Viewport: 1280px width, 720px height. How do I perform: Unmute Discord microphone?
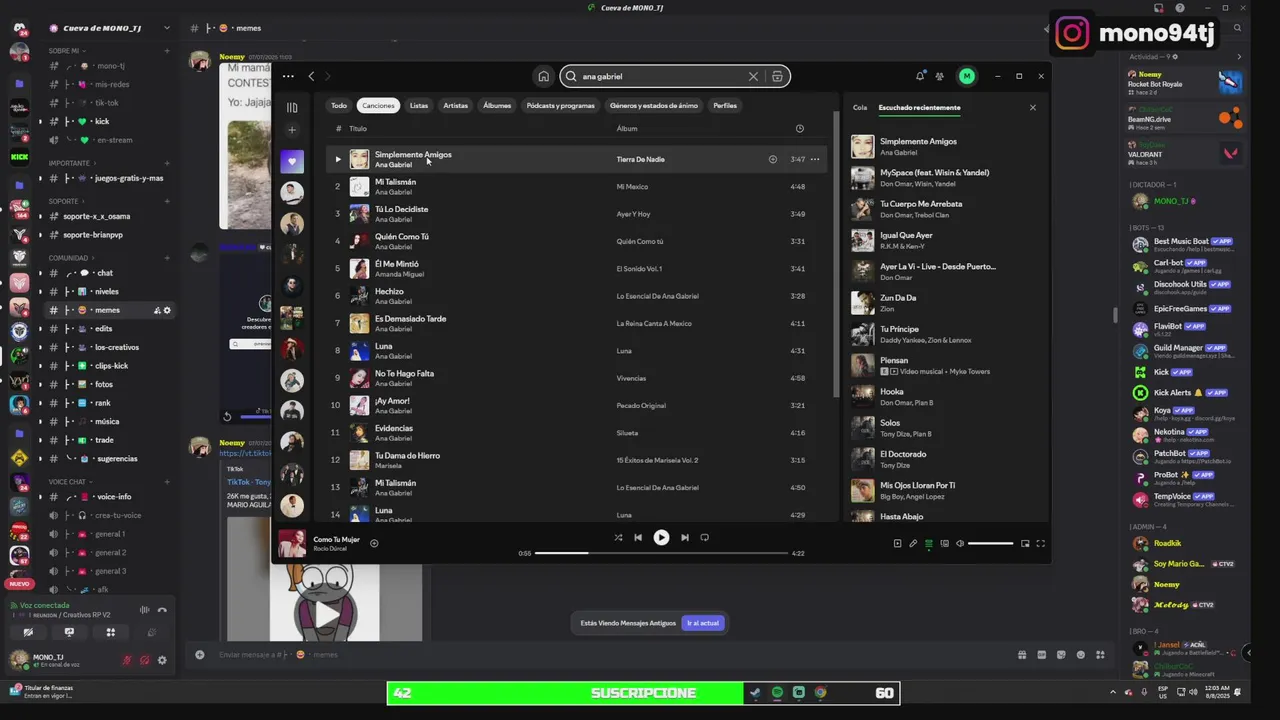tap(127, 660)
